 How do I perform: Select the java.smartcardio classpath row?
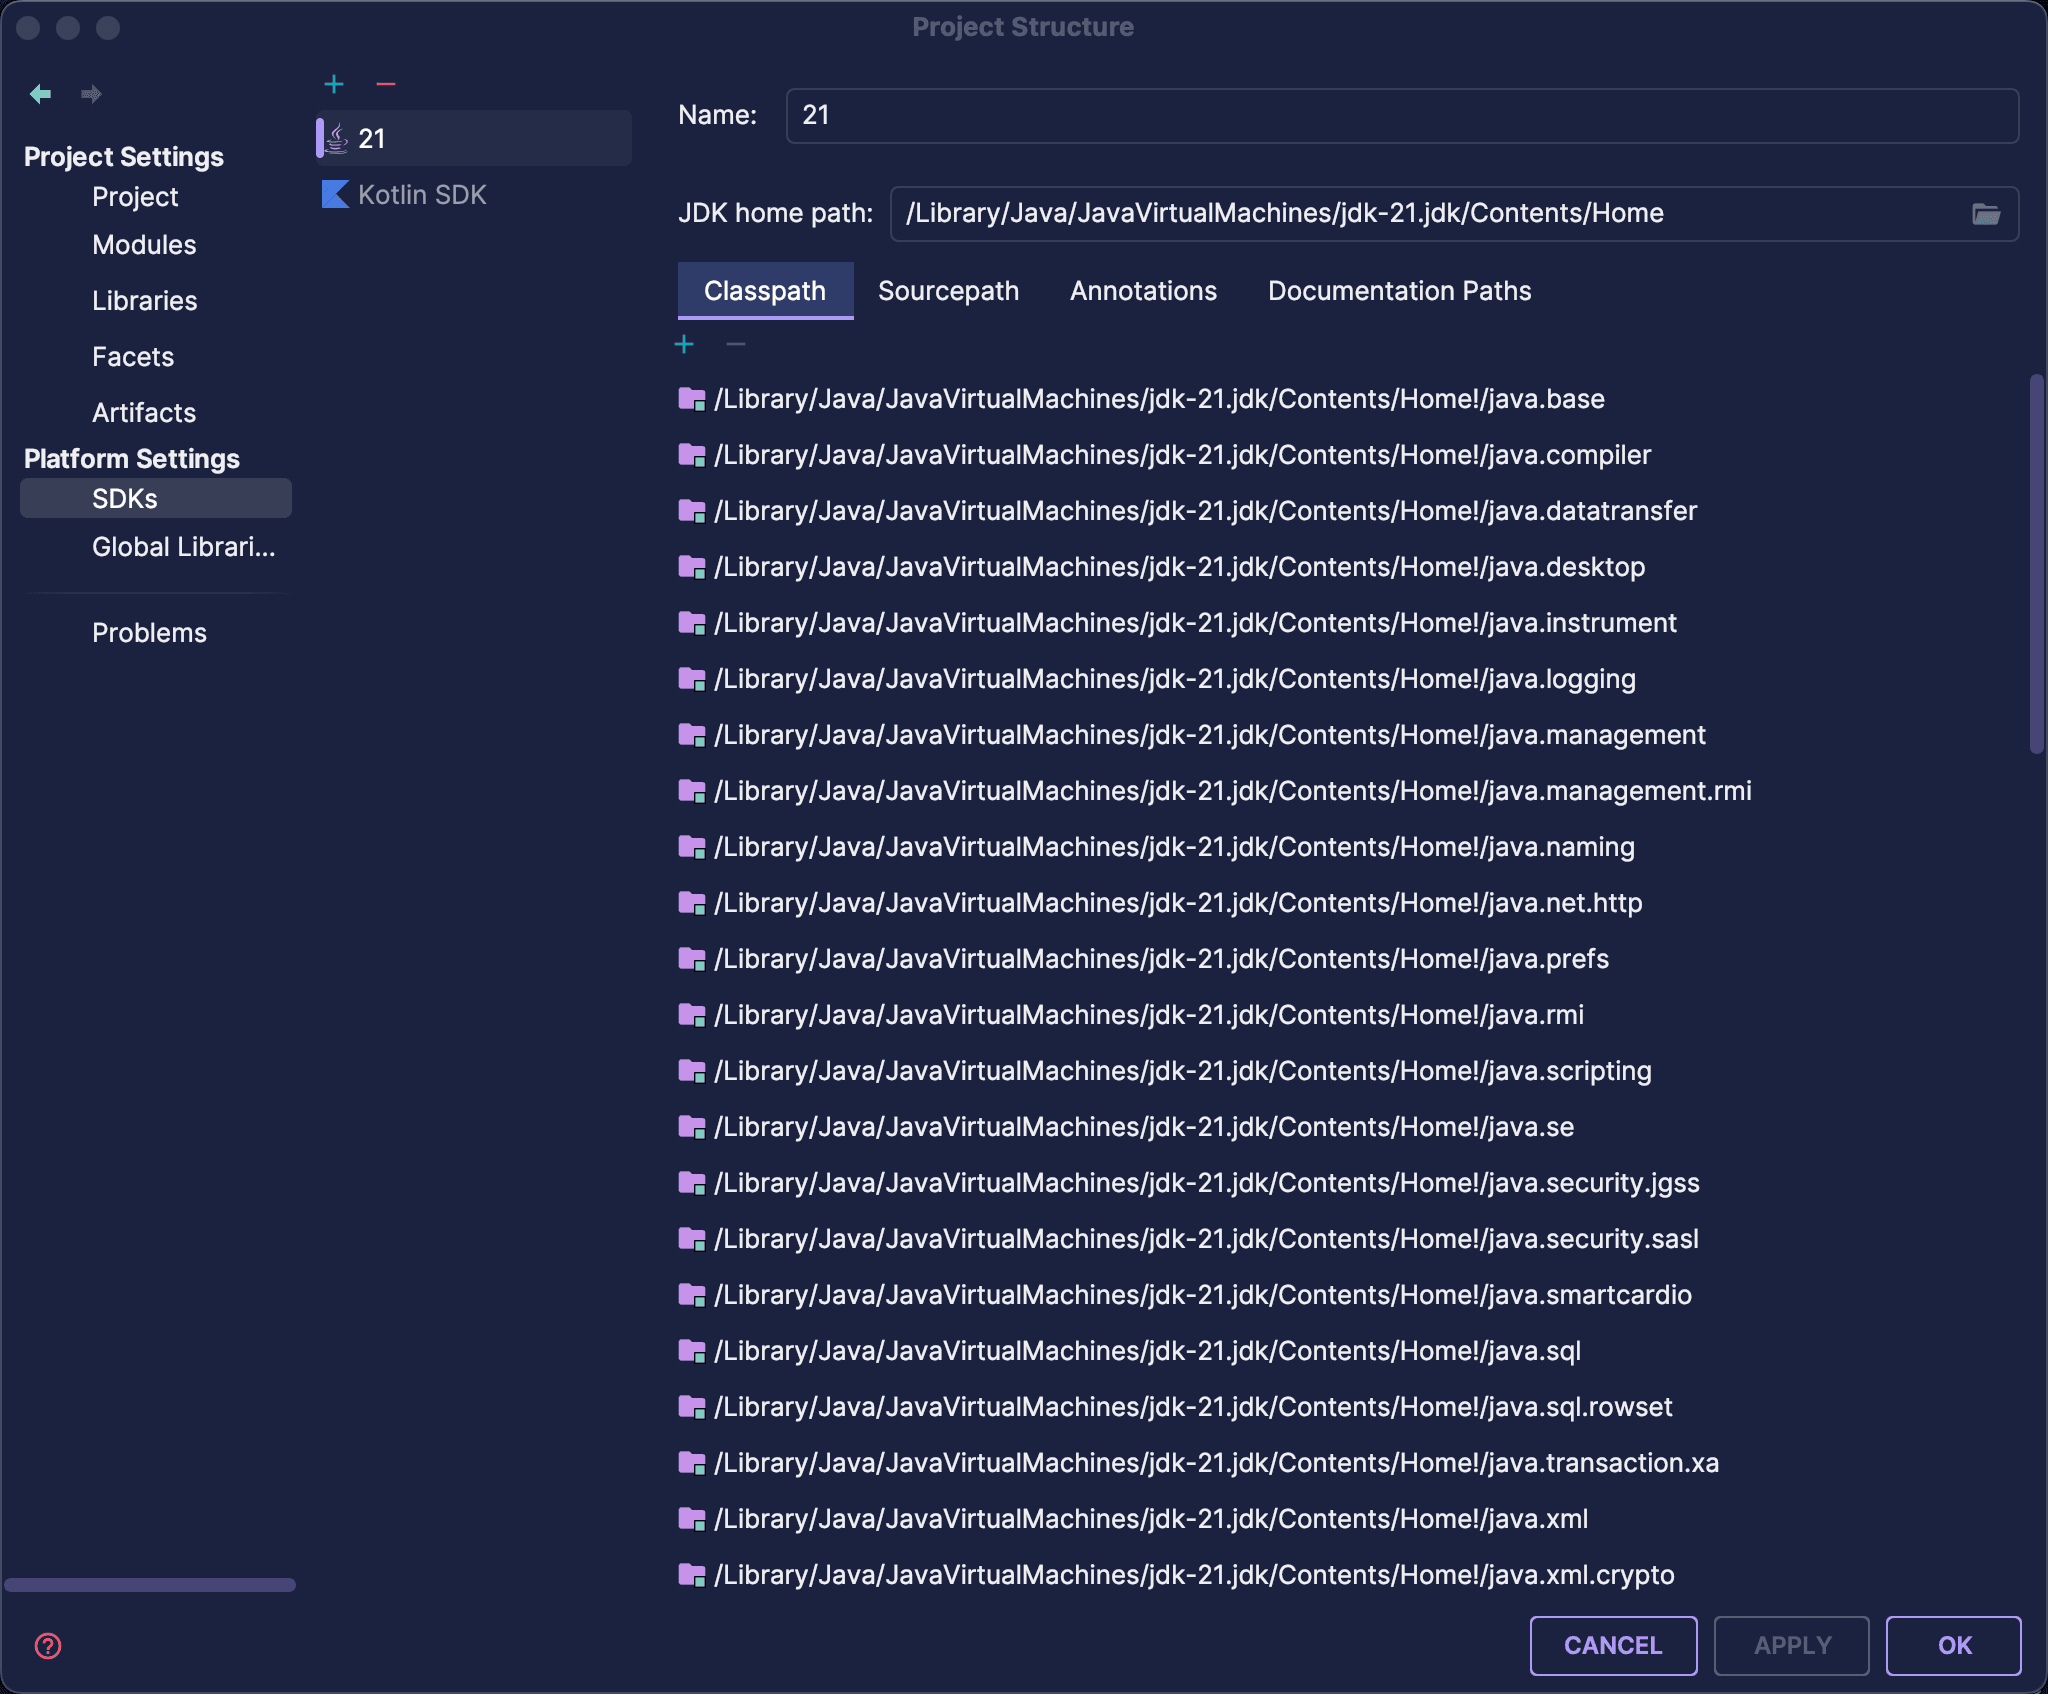click(x=1348, y=1295)
